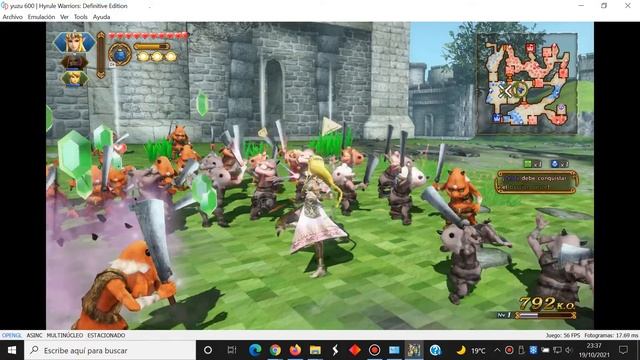Click the 792 K.O. counter
Screen dimensions: 640x360
click(547, 304)
